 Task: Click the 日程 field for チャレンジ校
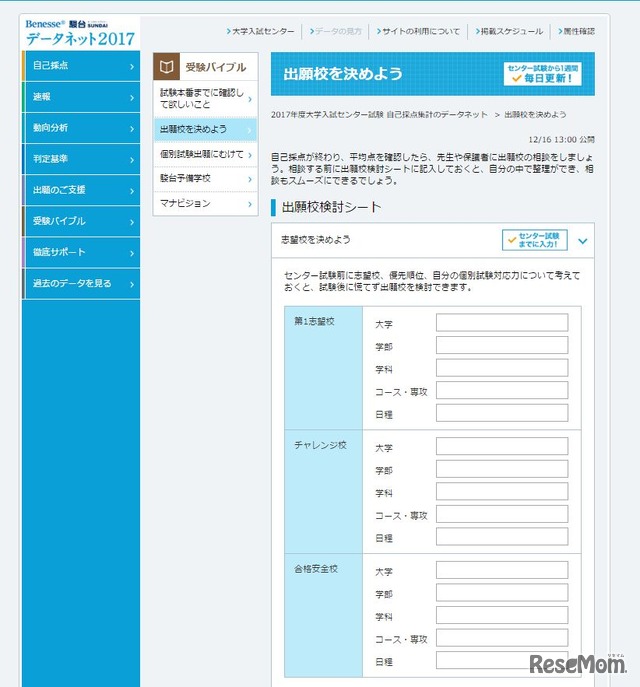(x=502, y=537)
